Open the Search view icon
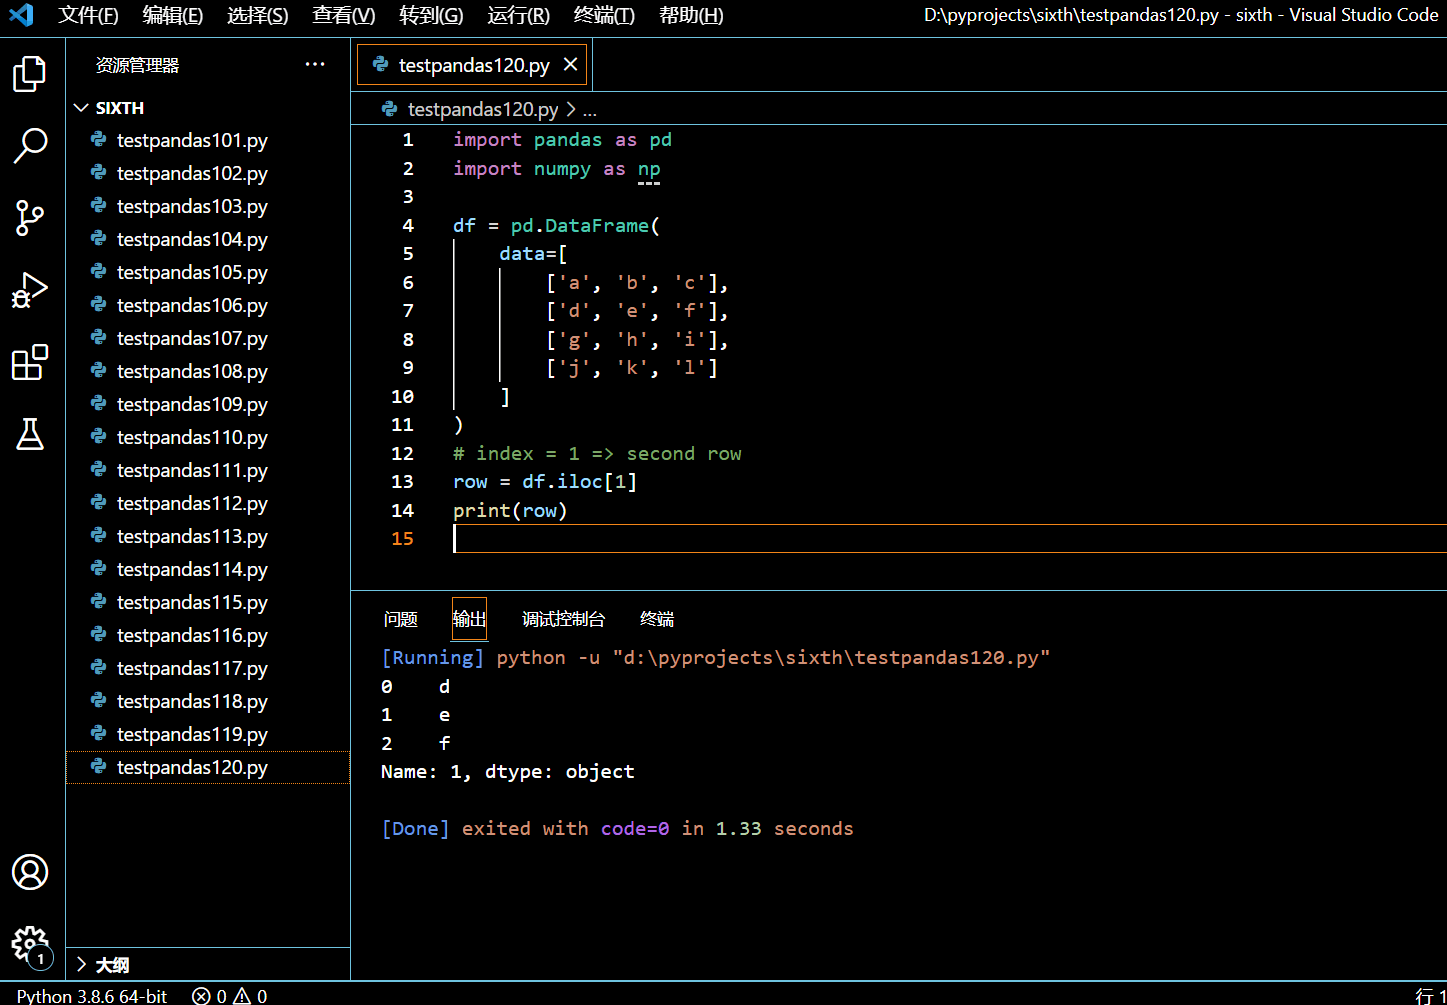Viewport: 1447px width, 1005px height. pyautogui.click(x=30, y=145)
